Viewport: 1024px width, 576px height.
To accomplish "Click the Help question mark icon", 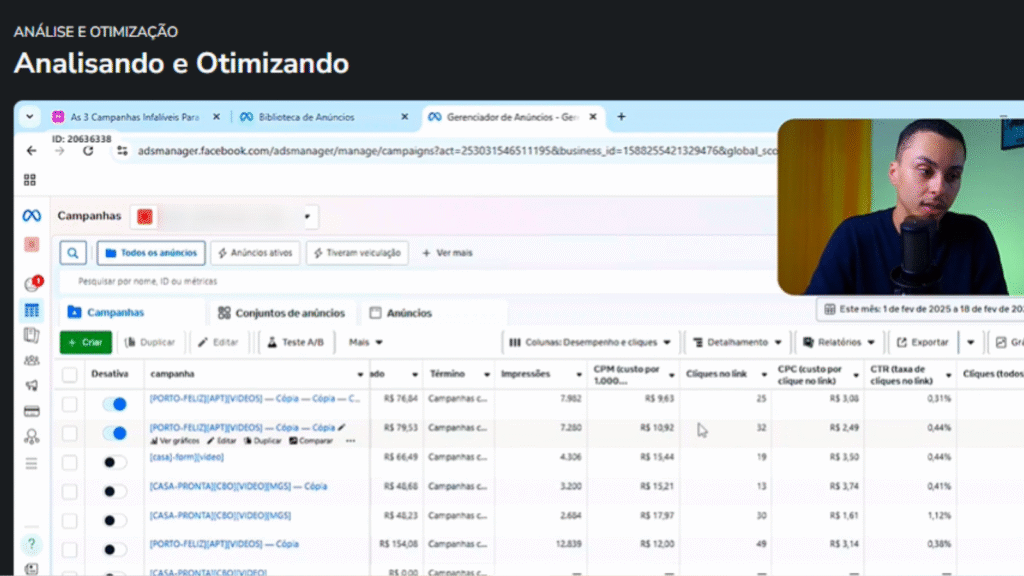I will click(x=31, y=544).
